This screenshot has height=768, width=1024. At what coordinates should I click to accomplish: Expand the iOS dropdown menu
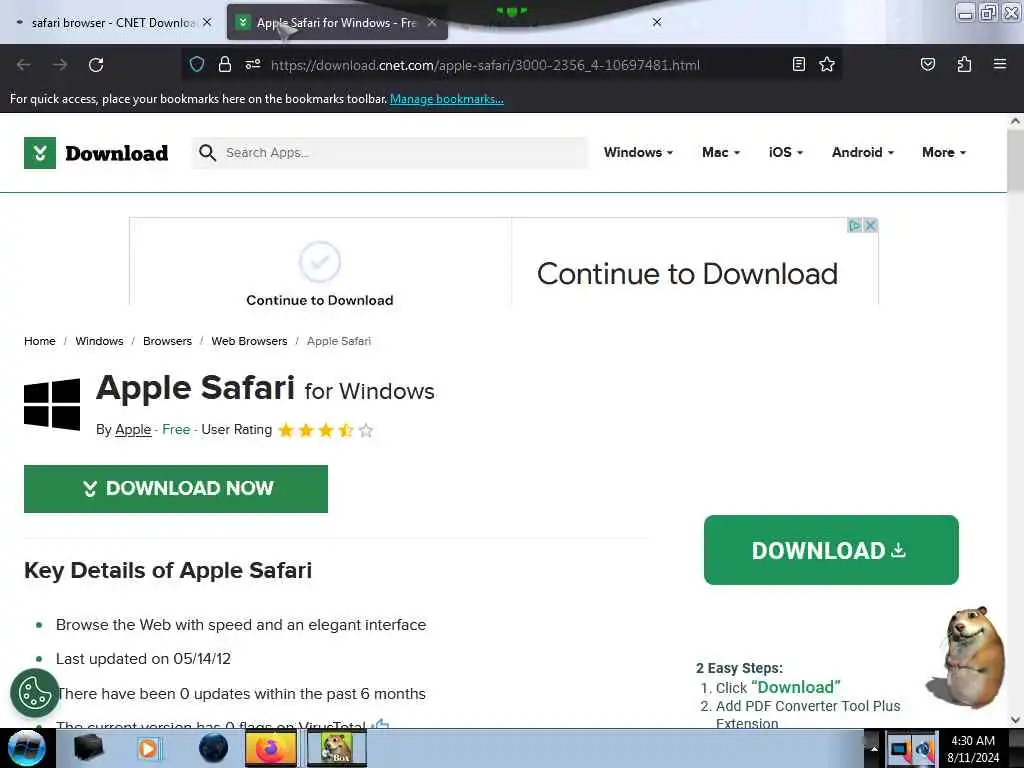pos(786,152)
